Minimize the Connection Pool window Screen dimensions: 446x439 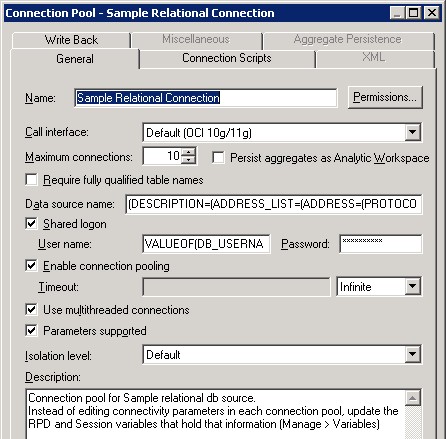397,13
